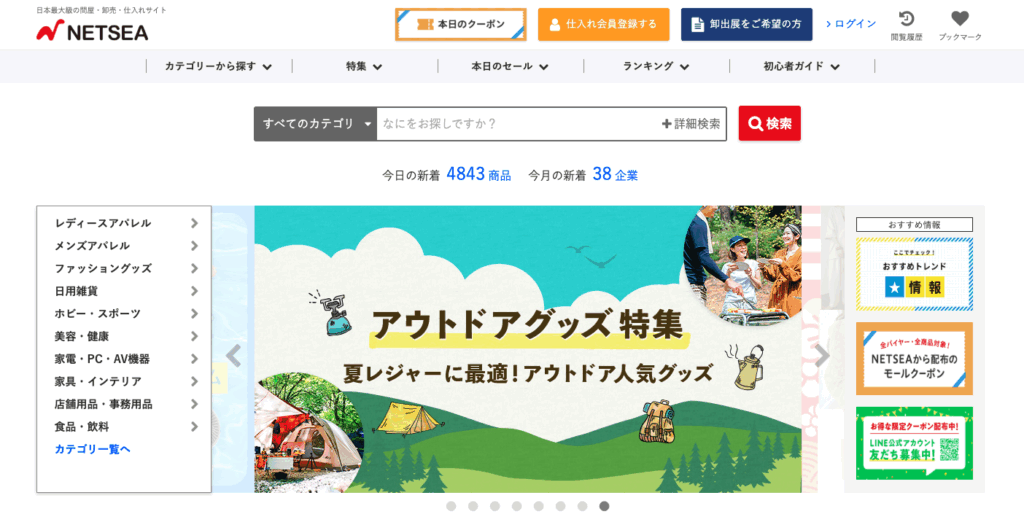Open 詳細検索 advanced search plus option
This screenshot has width=1024, height=522.
tap(691, 123)
